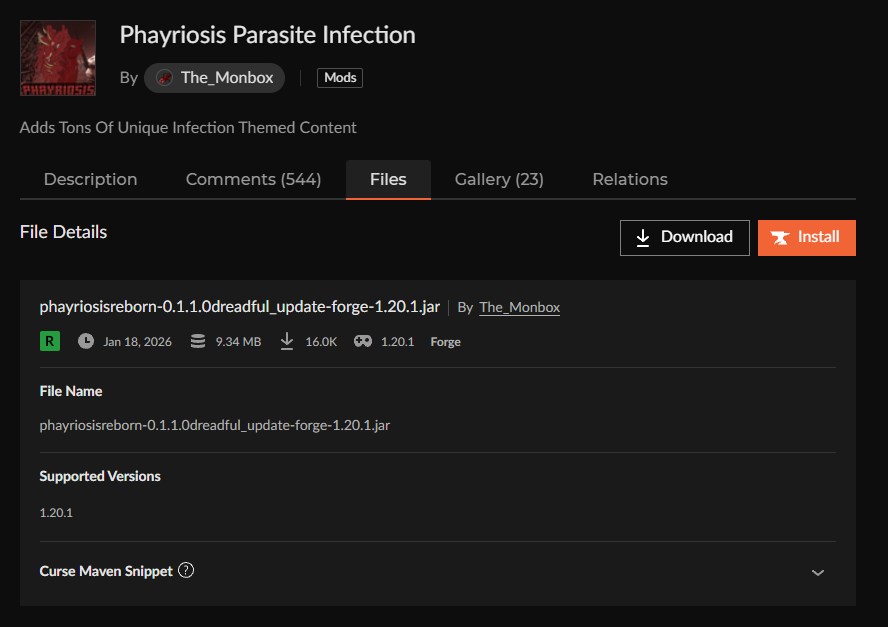Image resolution: width=888 pixels, height=627 pixels.
Task: Click the orange Install button
Action: click(806, 237)
